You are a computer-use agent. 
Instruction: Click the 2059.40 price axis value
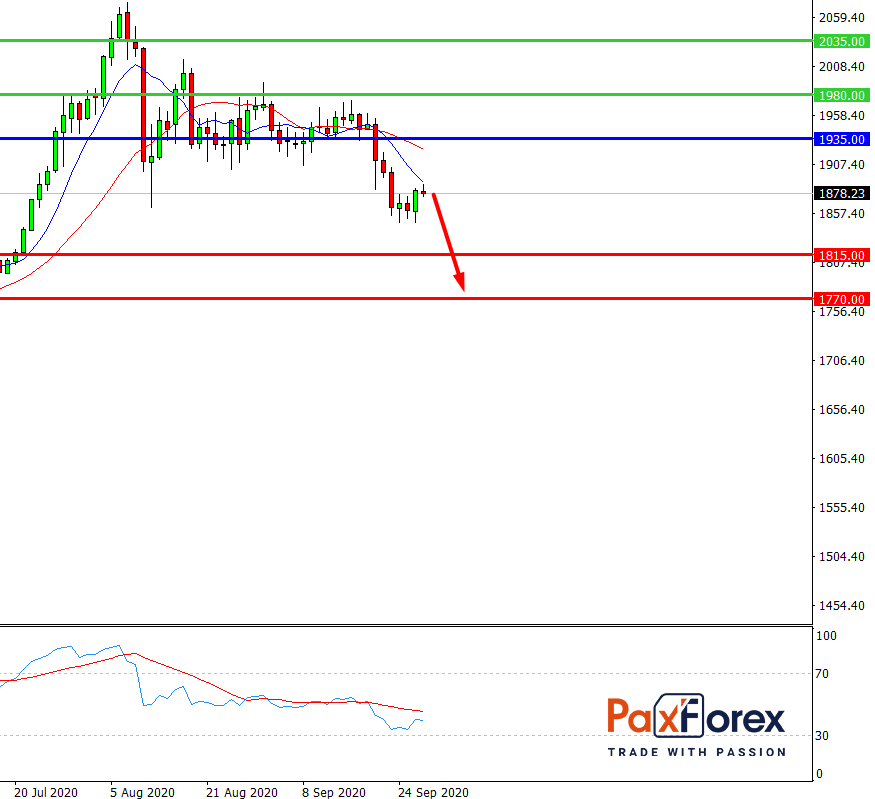(x=842, y=18)
